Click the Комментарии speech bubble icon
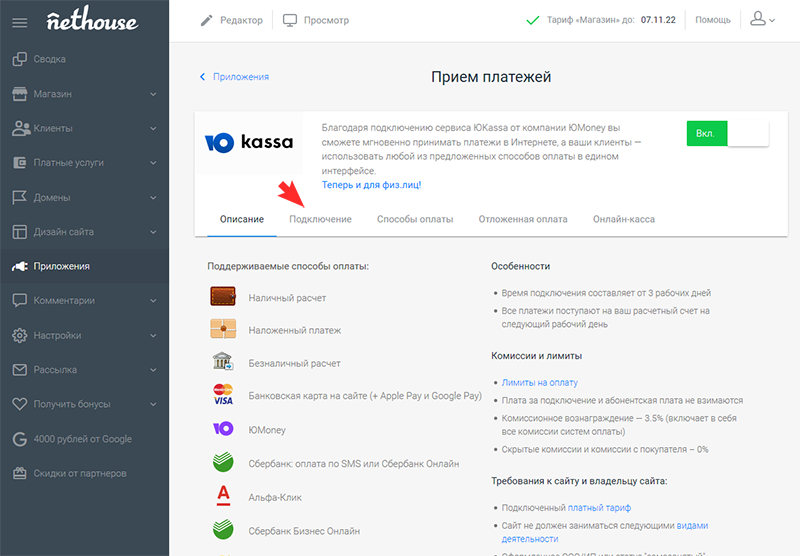The width and height of the screenshot is (800, 556). pyautogui.click(x=19, y=300)
